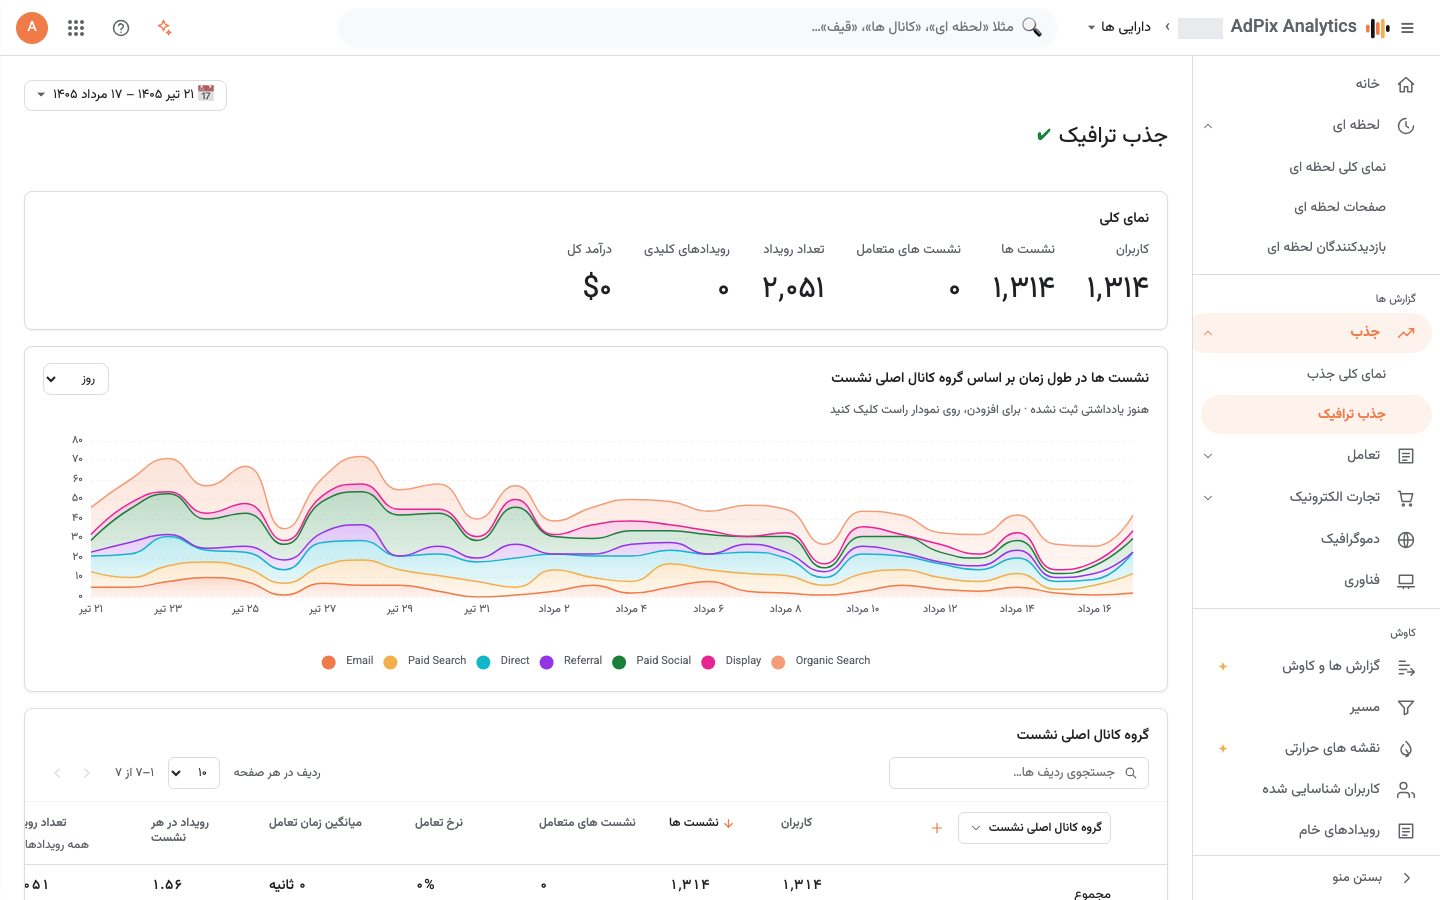Open the help question mark icon

tap(121, 28)
